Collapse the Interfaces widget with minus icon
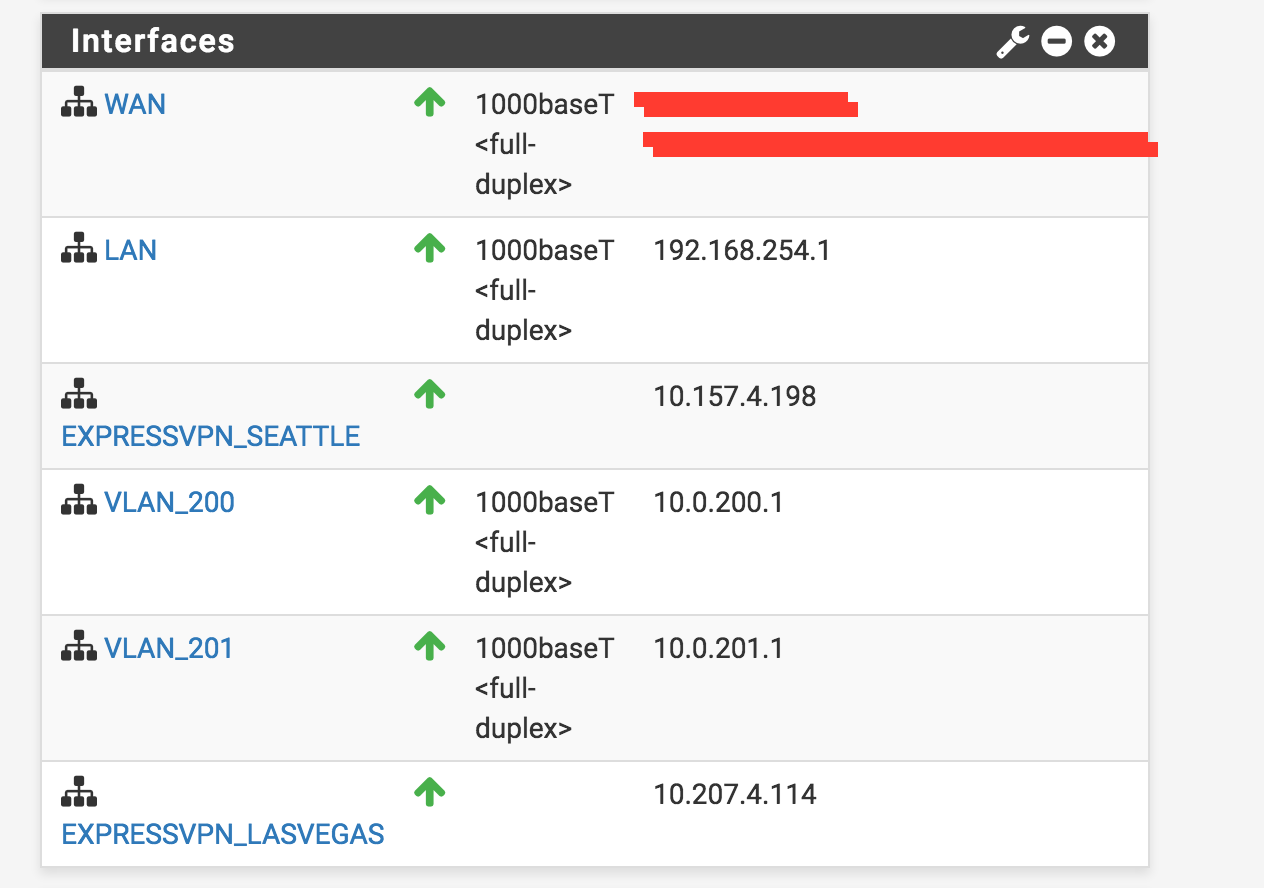1264x888 pixels. (1056, 42)
